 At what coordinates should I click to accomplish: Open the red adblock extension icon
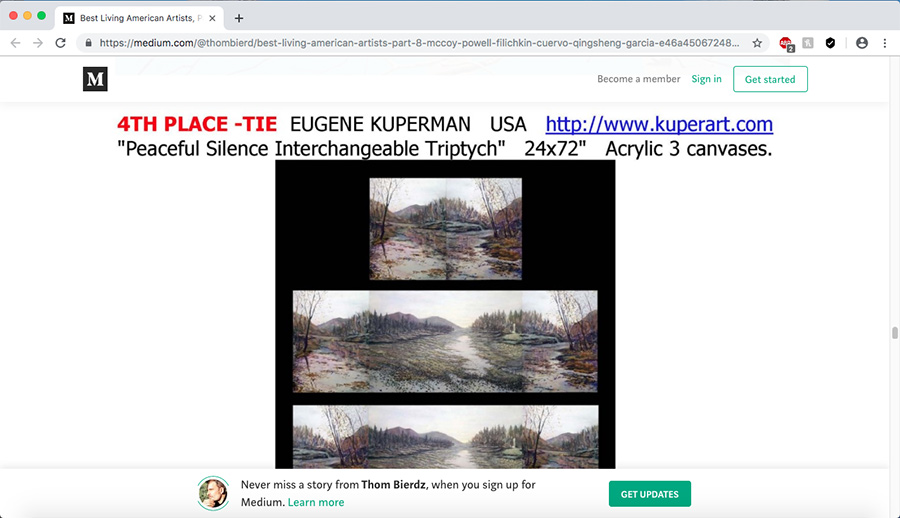tap(786, 43)
